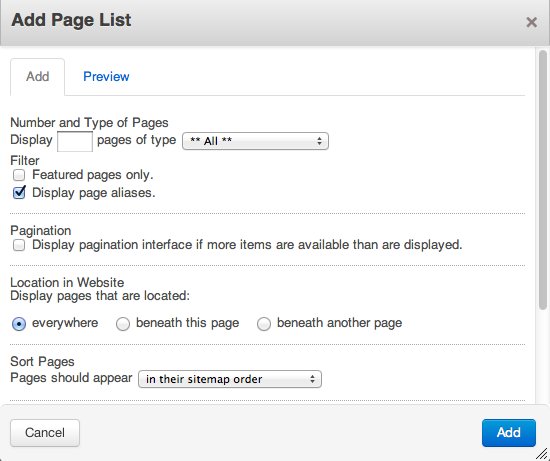Screen dimensions: 550x461
Task: Choose beneath another page option
Action: (x=264, y=323)
